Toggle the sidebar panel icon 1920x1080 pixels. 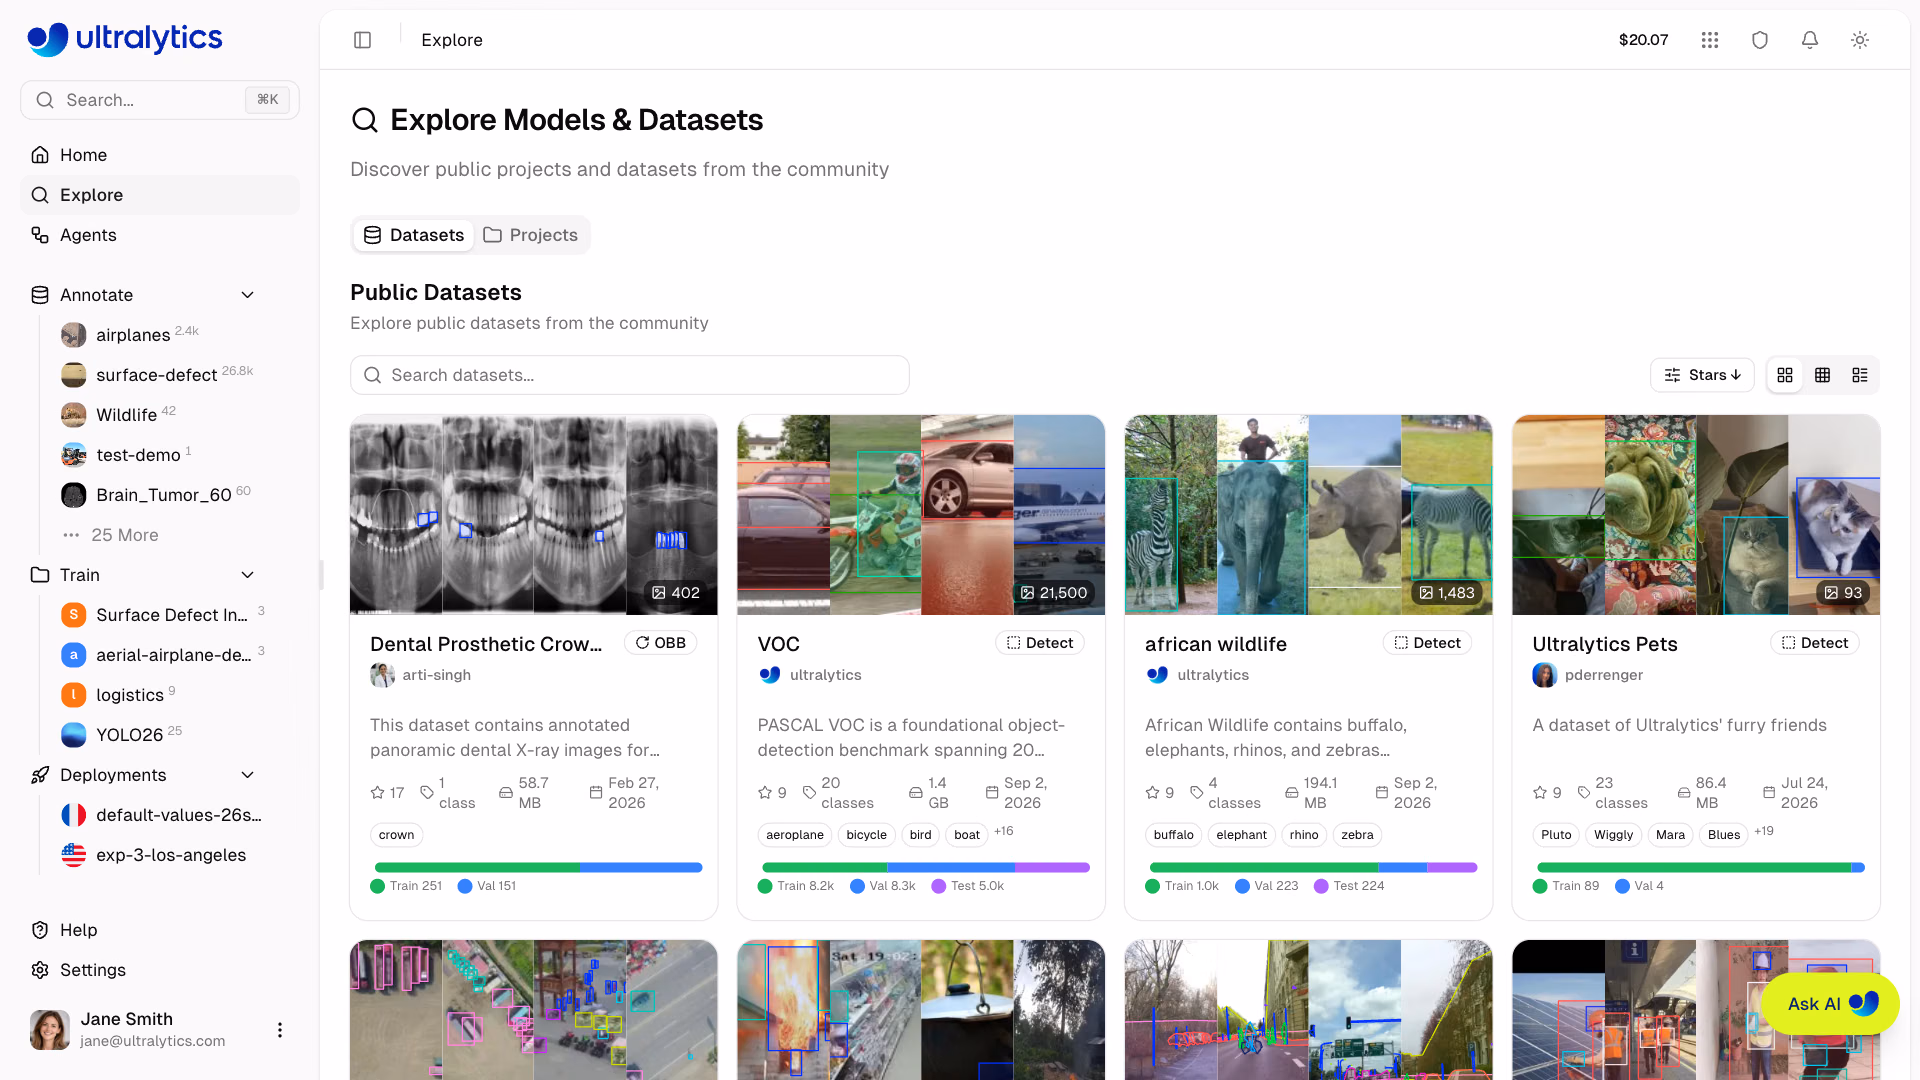362,40
